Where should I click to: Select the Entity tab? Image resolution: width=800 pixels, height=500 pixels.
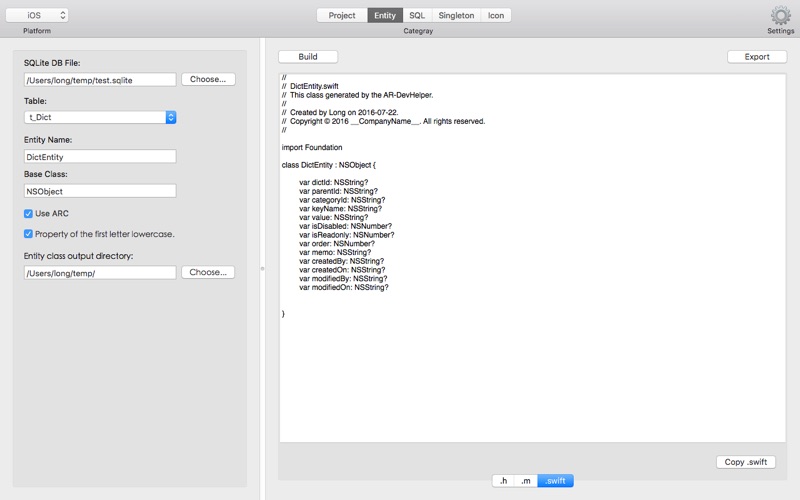(x=384, y=15)
